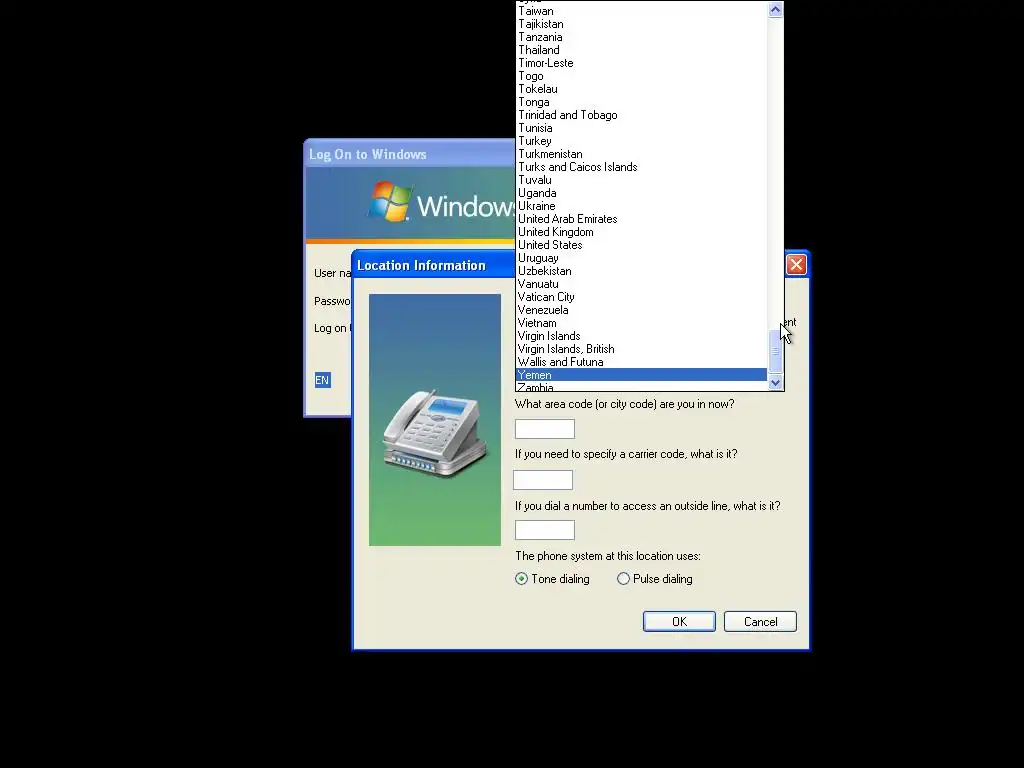
Task: Select Taiwan in the country list
Action: [x=641, y=11]
